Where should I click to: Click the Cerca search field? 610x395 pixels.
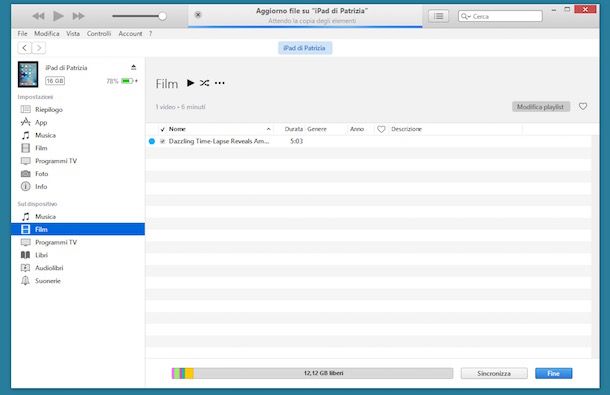click(x=500, y=16)
